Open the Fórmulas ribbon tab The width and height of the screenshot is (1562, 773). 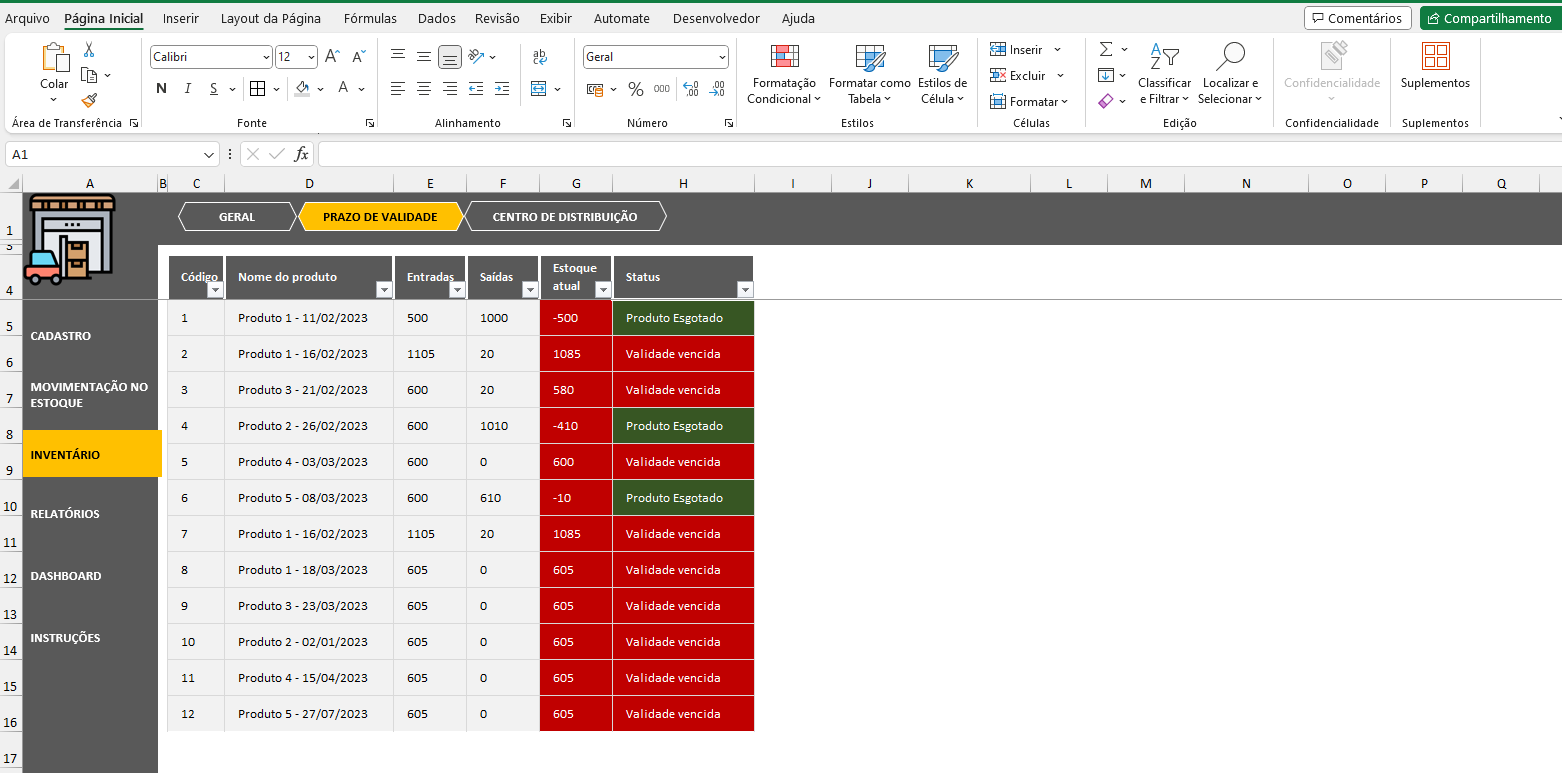coord(370,18)
